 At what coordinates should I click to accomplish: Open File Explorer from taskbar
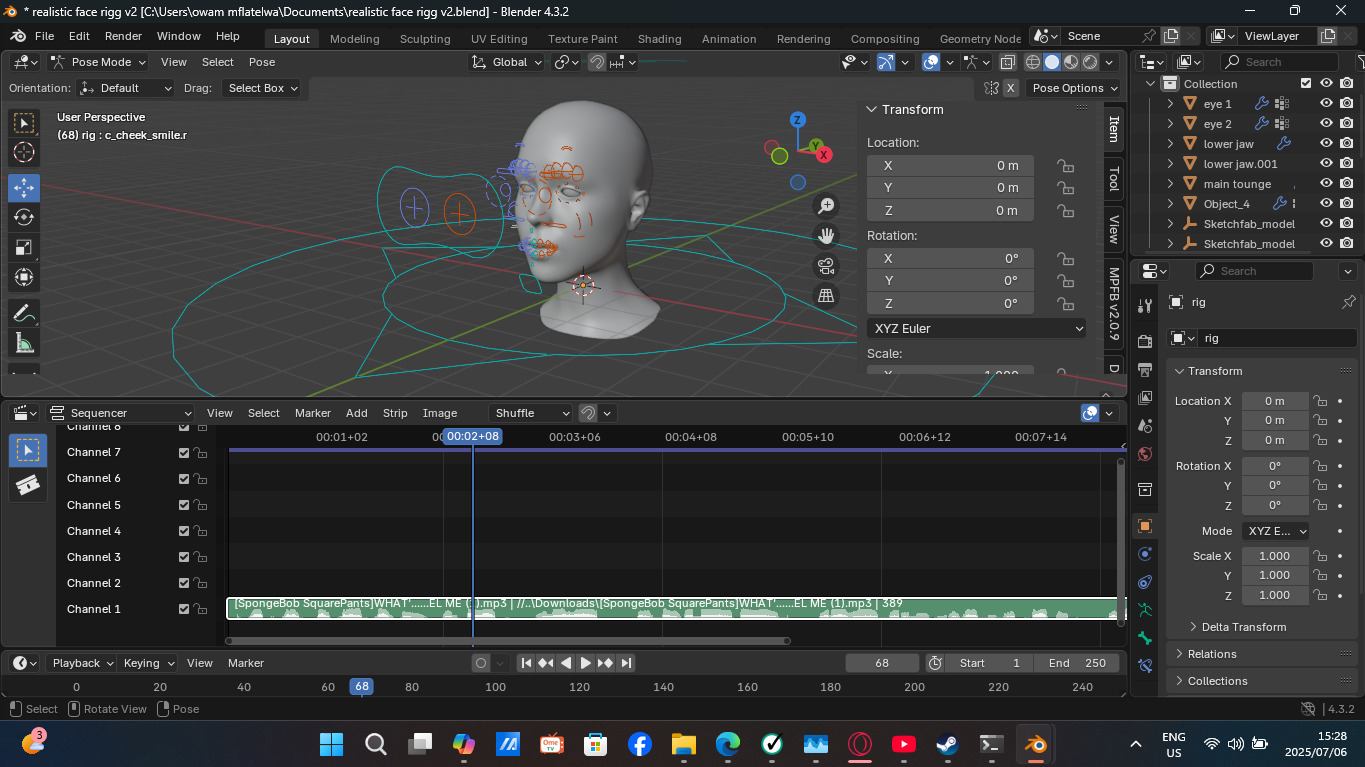tap(683, 744)
